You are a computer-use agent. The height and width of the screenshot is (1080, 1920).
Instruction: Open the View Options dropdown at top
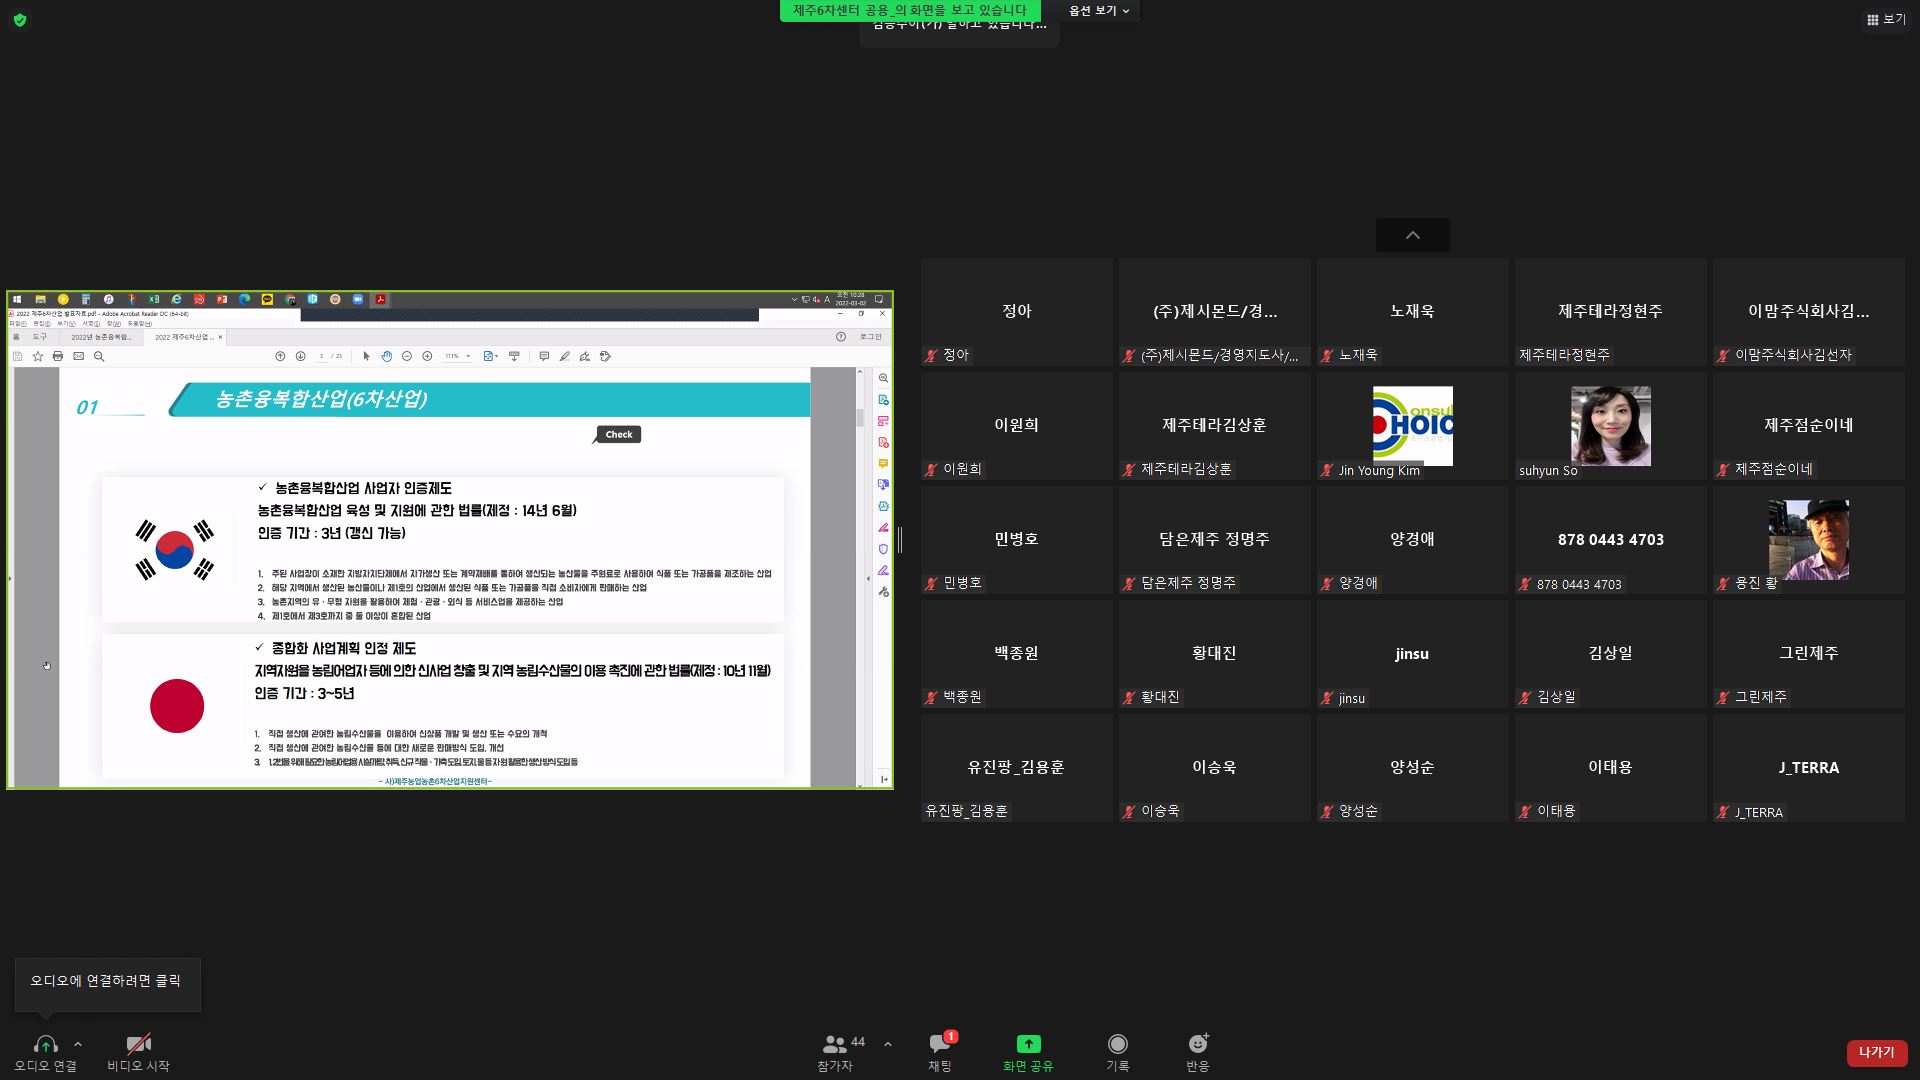[x=1099, y=11]
